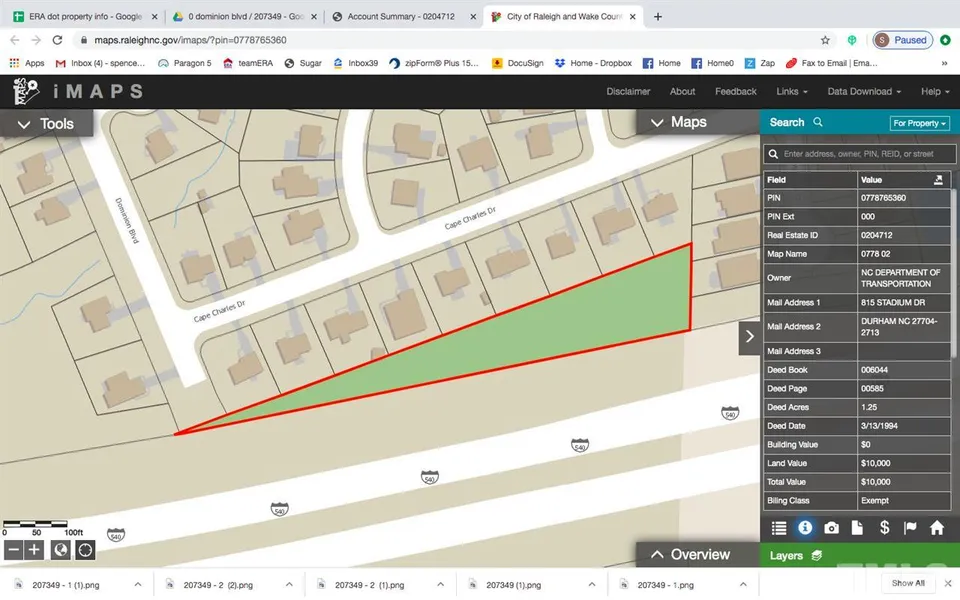
Task: Click the Disclaimer link
Action: 628,91
